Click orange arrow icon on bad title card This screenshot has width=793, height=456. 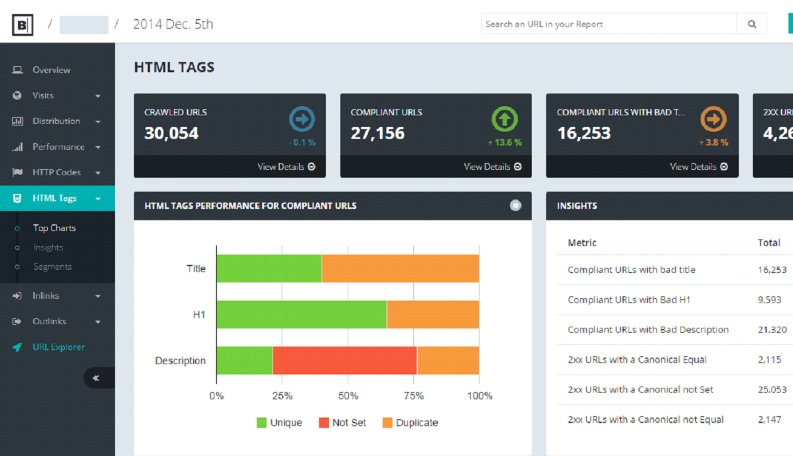(713, 119)
